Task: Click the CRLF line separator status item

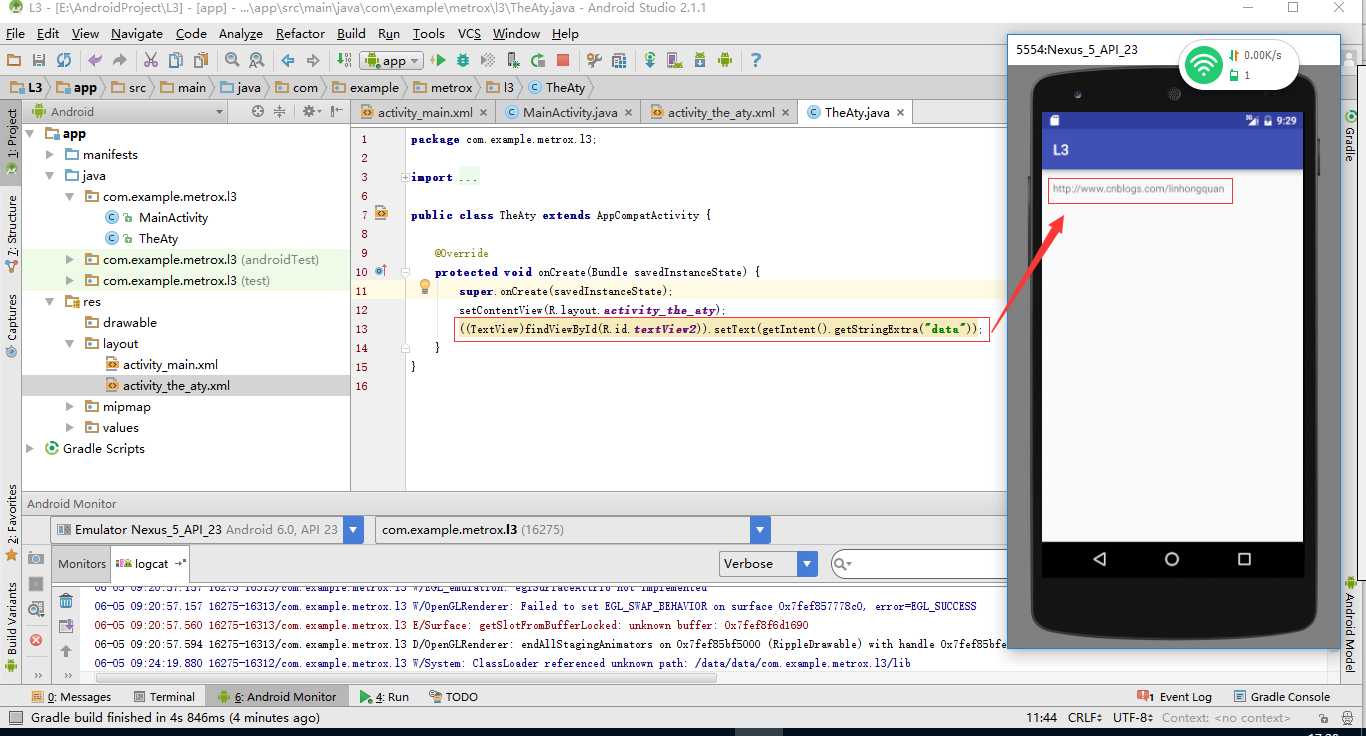Action: pyautogui.click(x=1084, y=718)
